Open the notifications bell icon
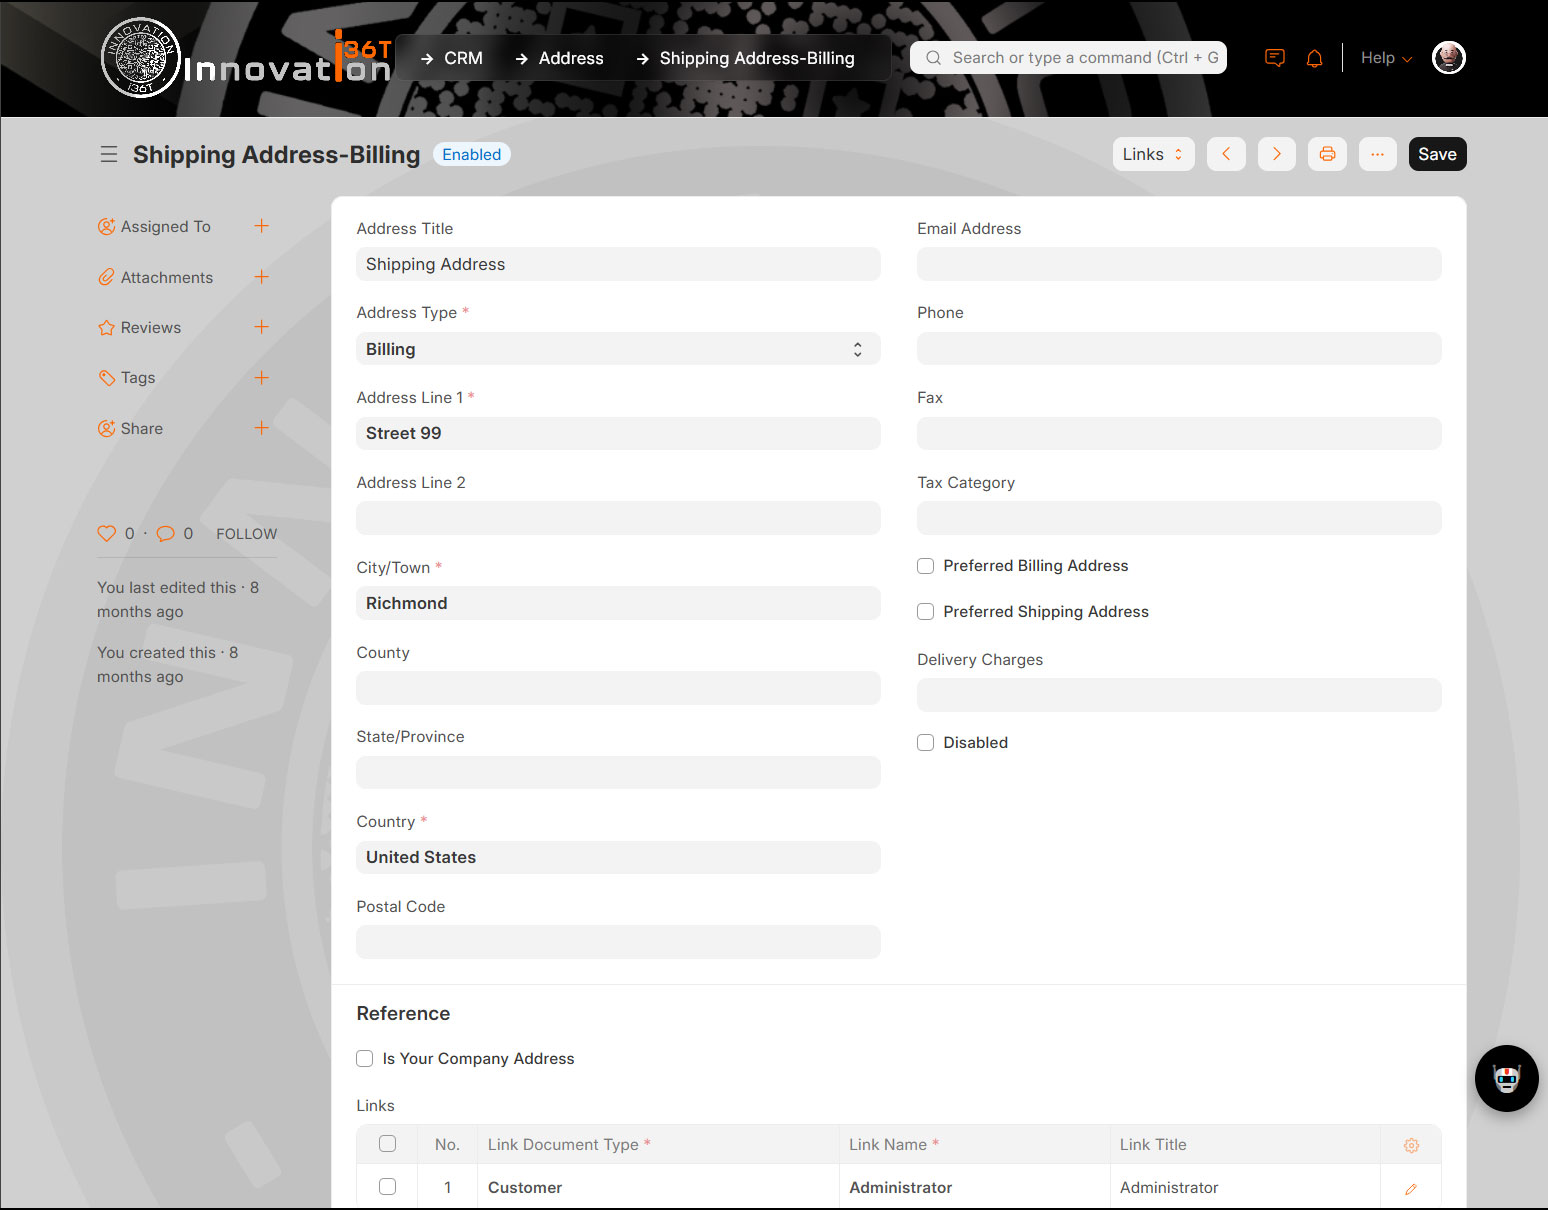1548x1210 pixels. pyautogui.click(x=1314, y=58)
